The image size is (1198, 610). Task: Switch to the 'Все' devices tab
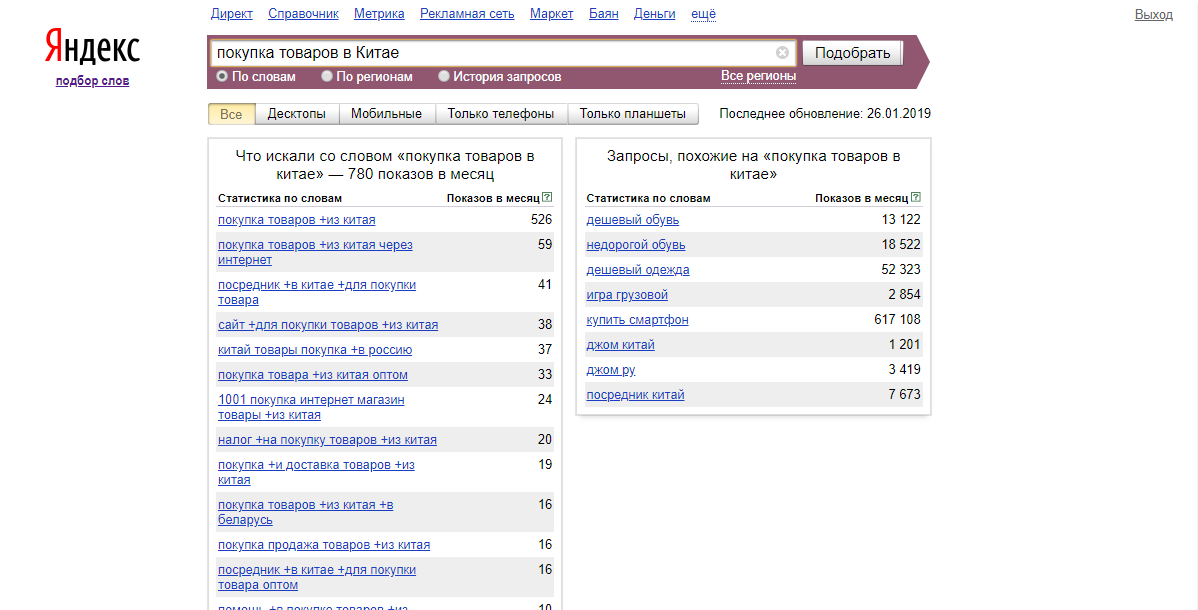coord(232,114)
